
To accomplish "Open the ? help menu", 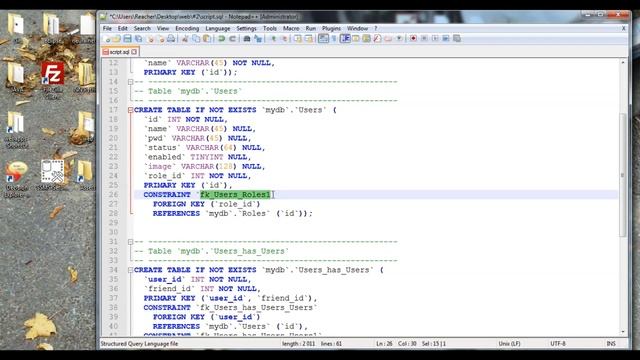I will pos(376,28).
